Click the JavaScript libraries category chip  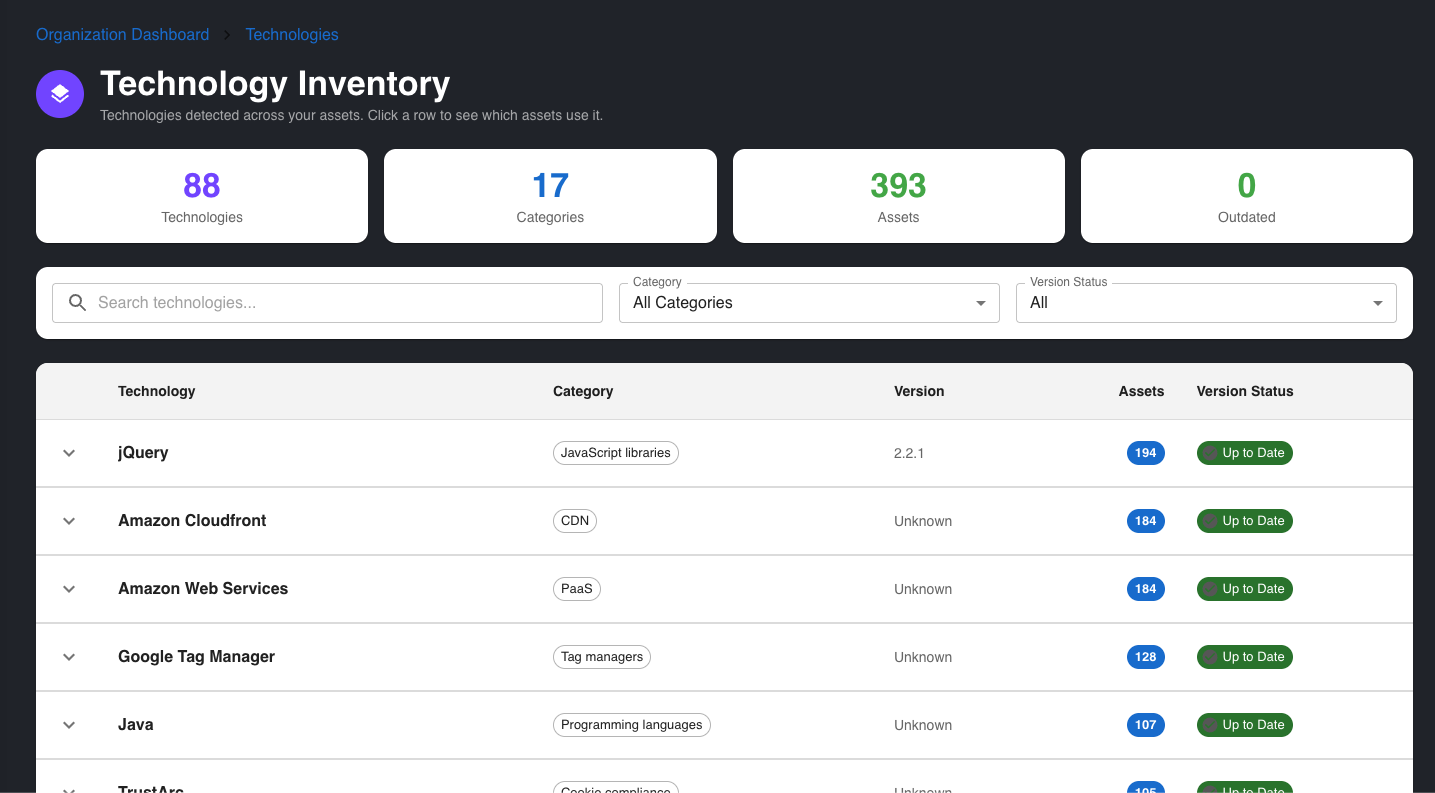[x=615, y=453]
